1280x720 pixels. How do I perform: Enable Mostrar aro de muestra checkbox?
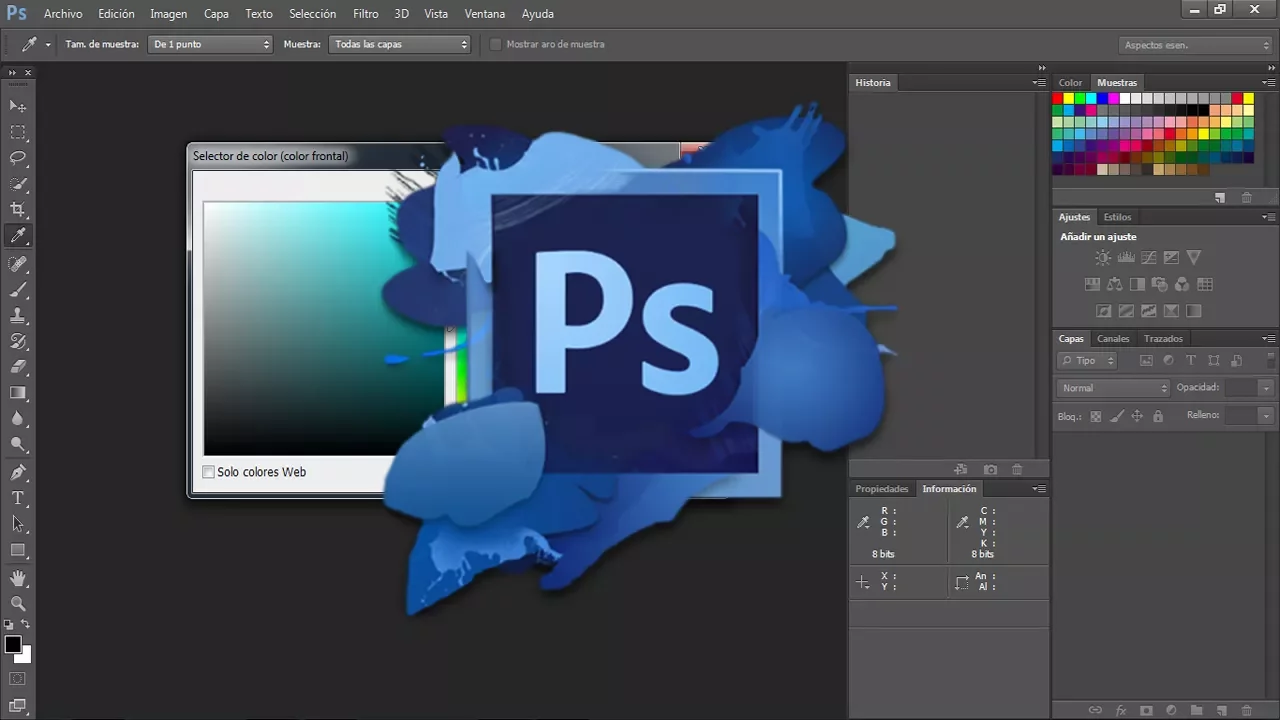495,44
